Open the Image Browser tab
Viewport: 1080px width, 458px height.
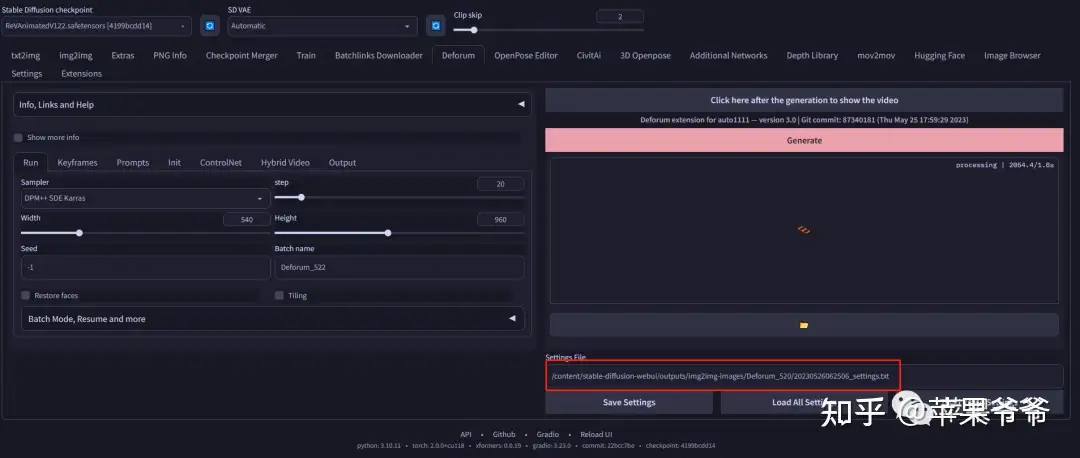pyautogui.click(x=1012, y=56)
